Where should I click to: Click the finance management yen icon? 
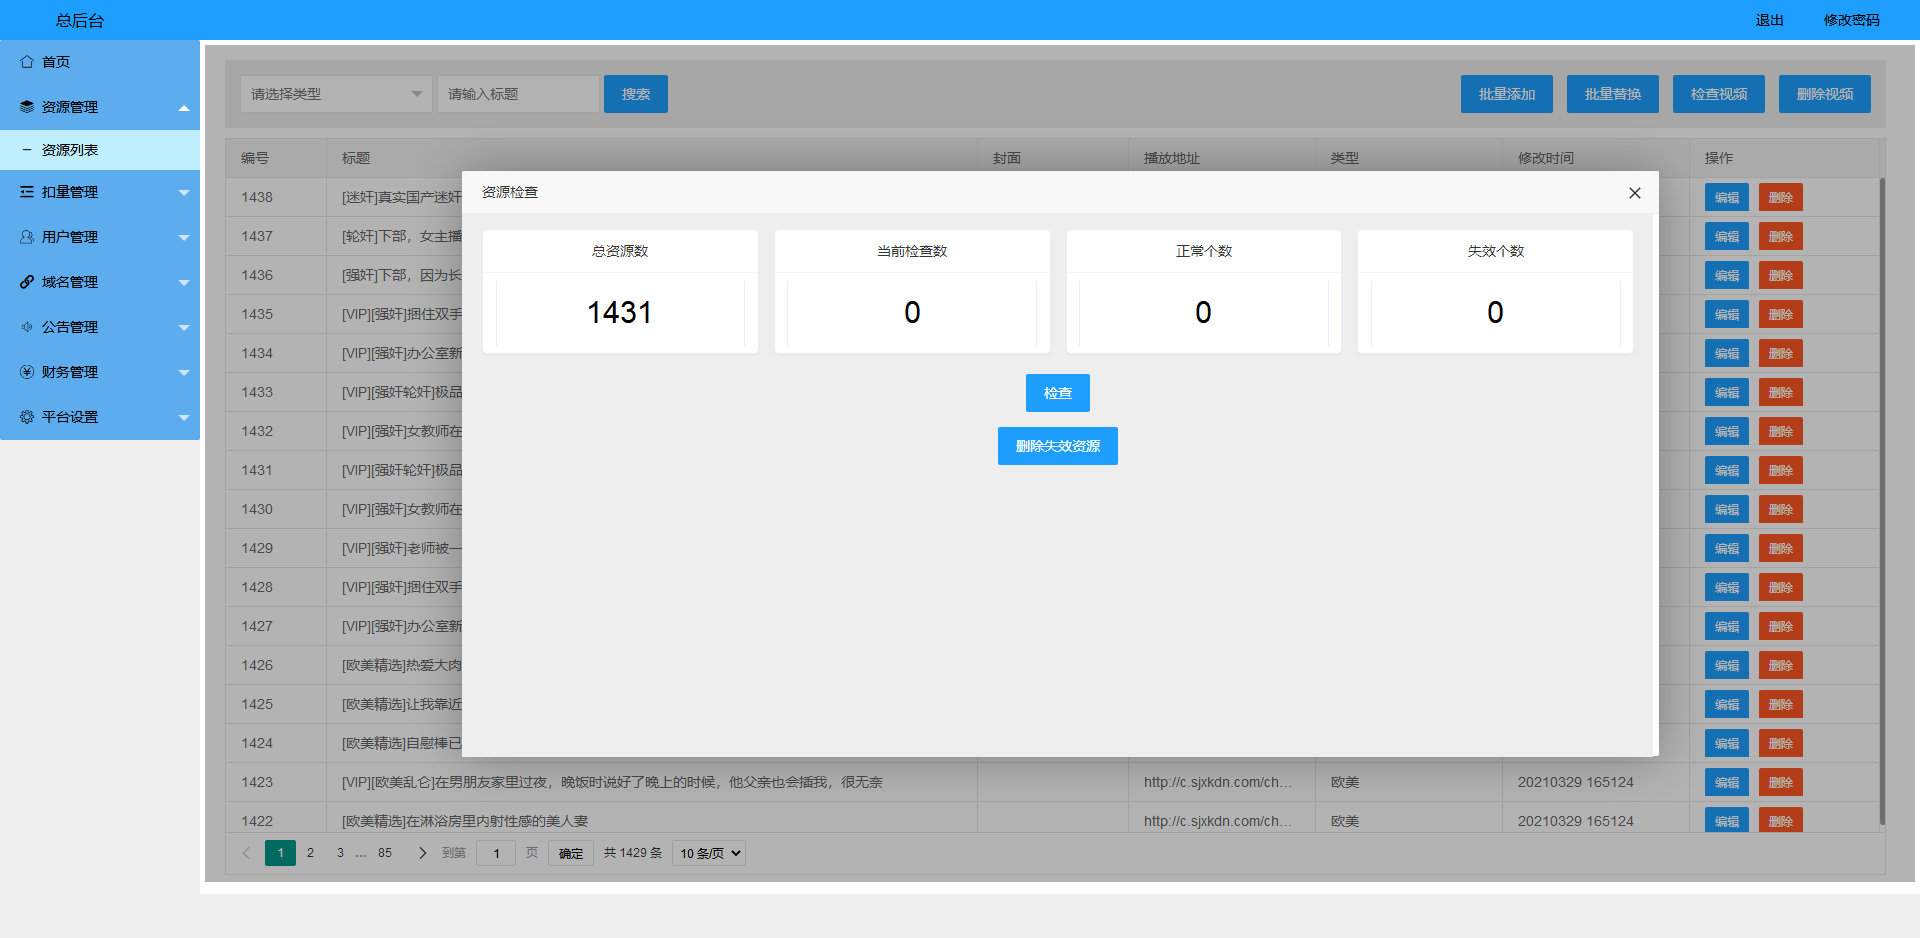27,372
